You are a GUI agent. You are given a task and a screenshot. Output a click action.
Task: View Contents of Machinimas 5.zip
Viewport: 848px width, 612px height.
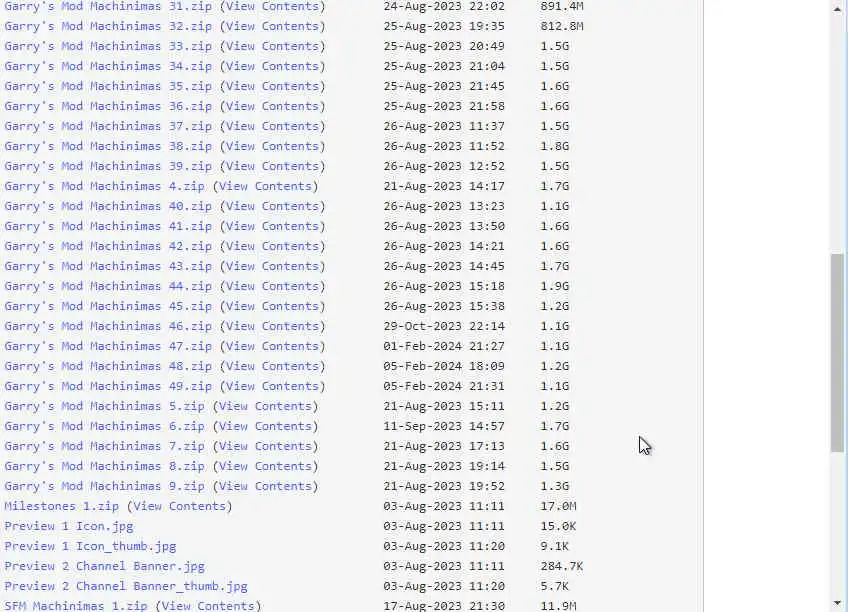(x=266, y=407)
